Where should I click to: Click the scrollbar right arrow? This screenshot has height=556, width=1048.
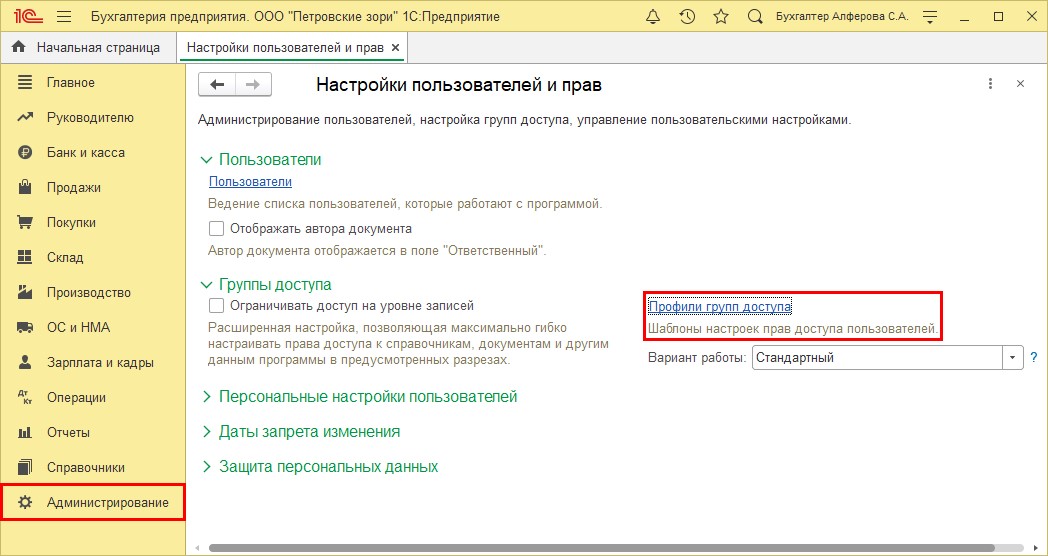1038,548
